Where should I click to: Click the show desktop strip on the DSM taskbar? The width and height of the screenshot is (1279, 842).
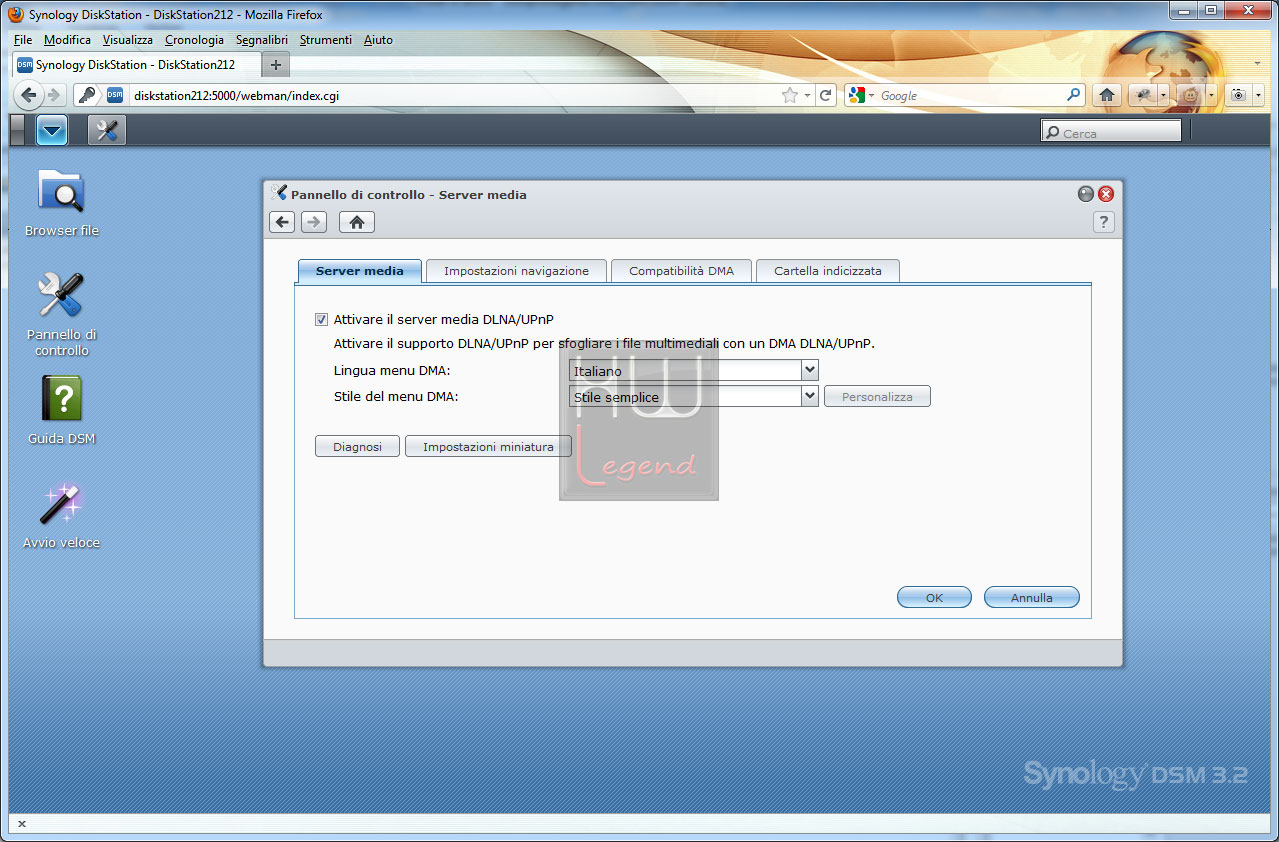coord(17,130)
